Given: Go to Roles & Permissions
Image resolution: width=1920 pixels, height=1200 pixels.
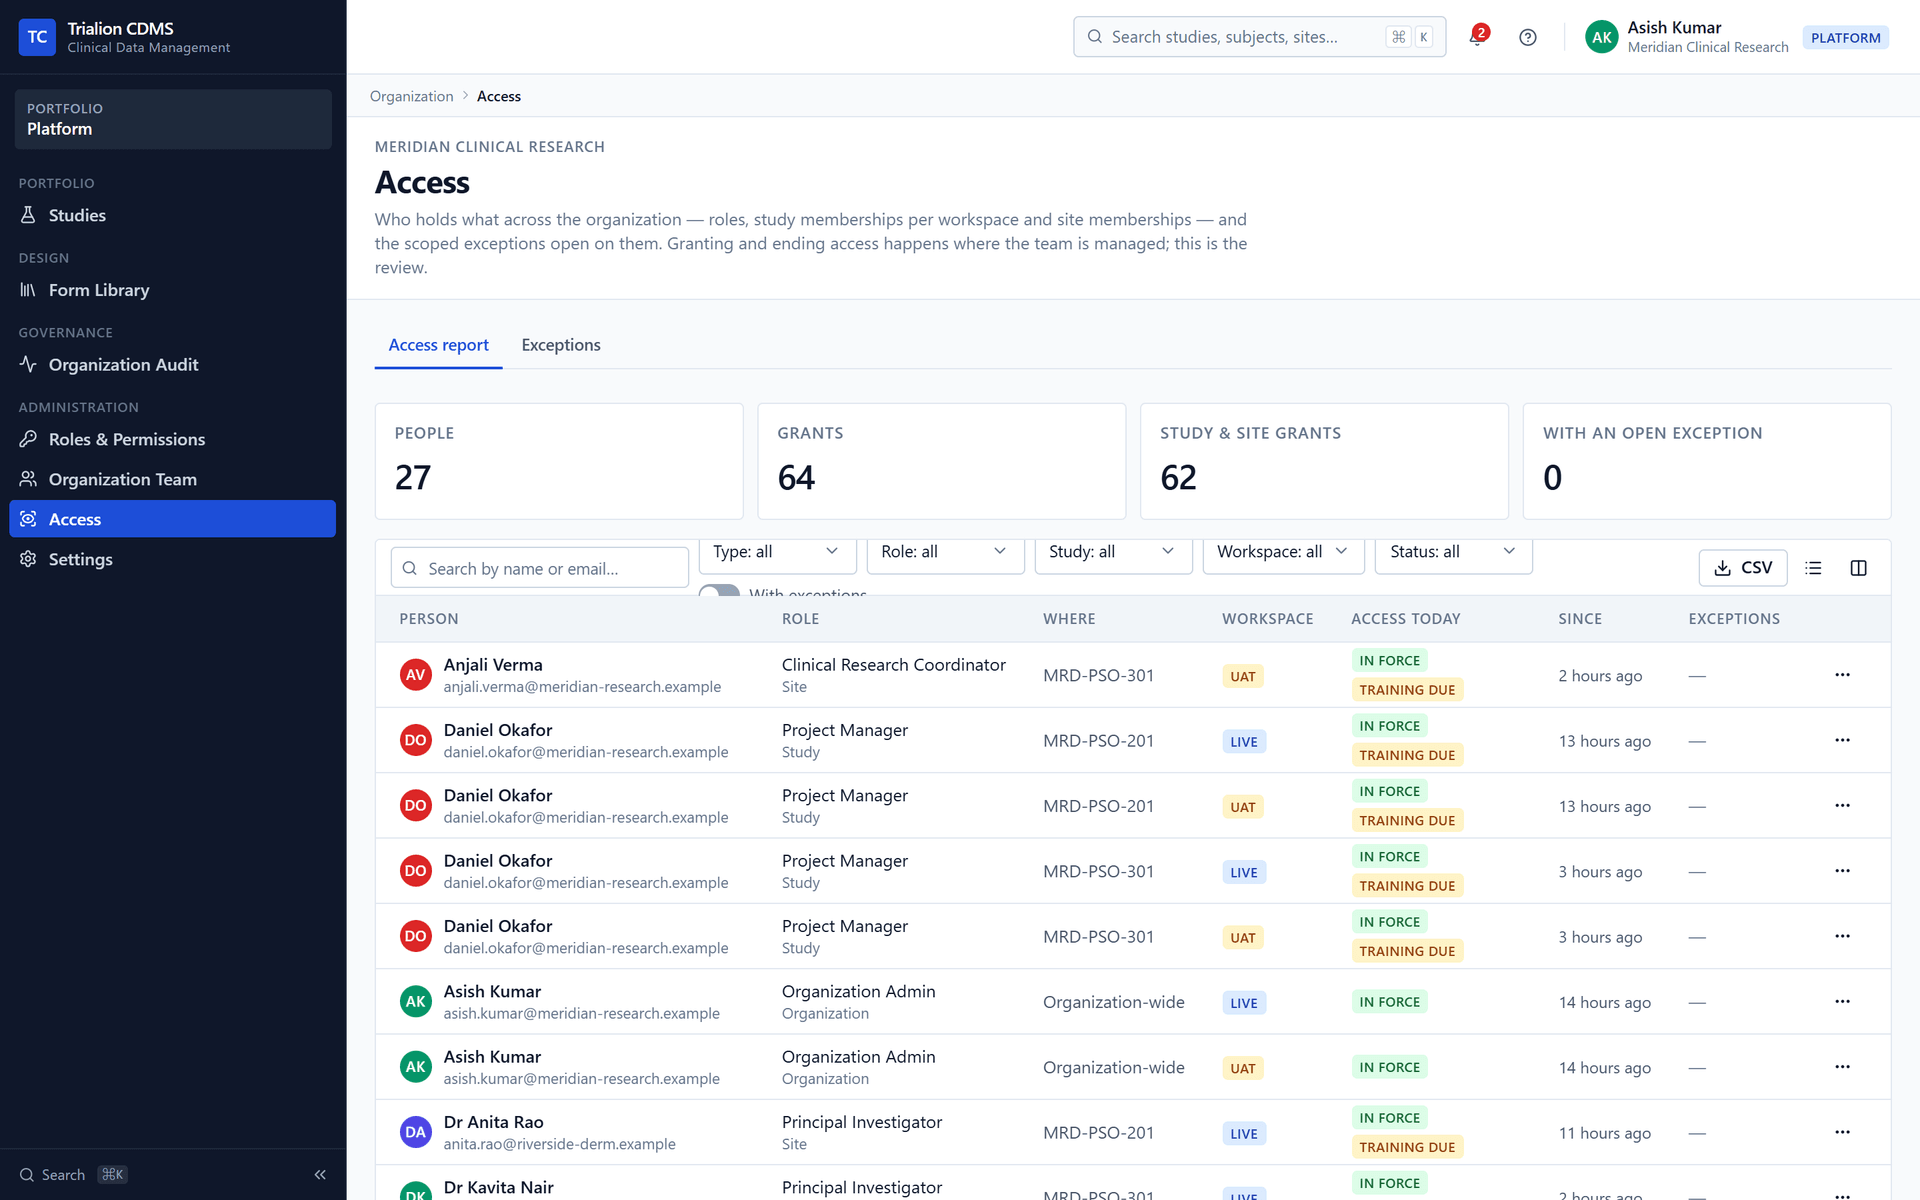Looking at the screenshot, I should tap(172, 439).
